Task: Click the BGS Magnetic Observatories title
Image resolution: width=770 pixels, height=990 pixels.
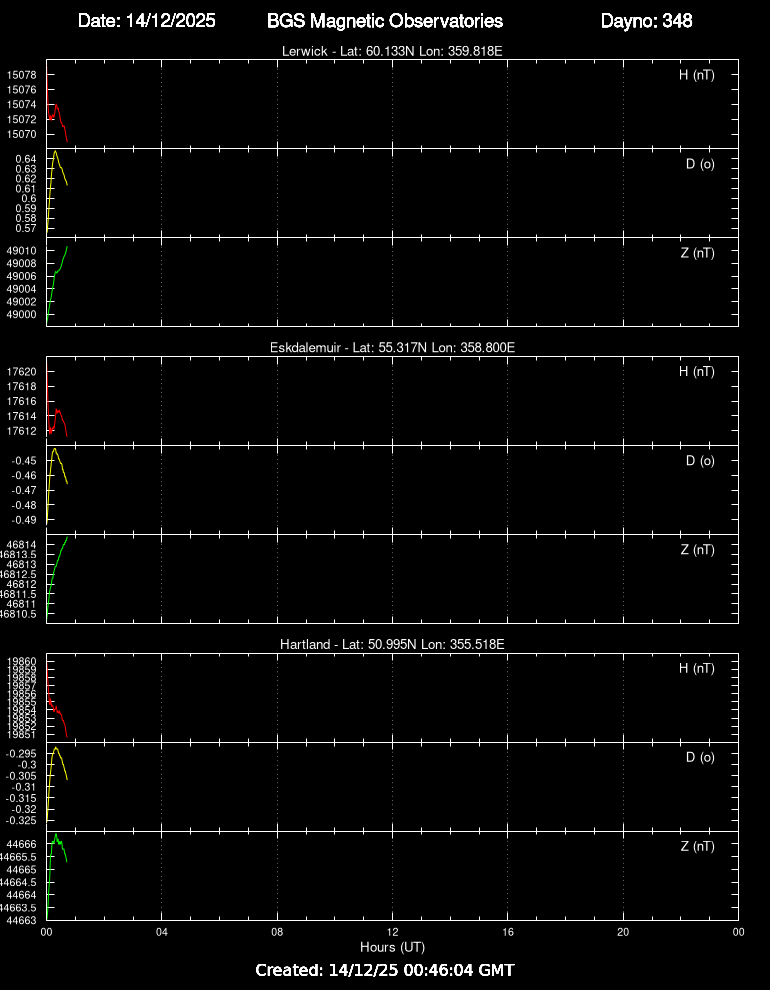Action: click(385, 21)
